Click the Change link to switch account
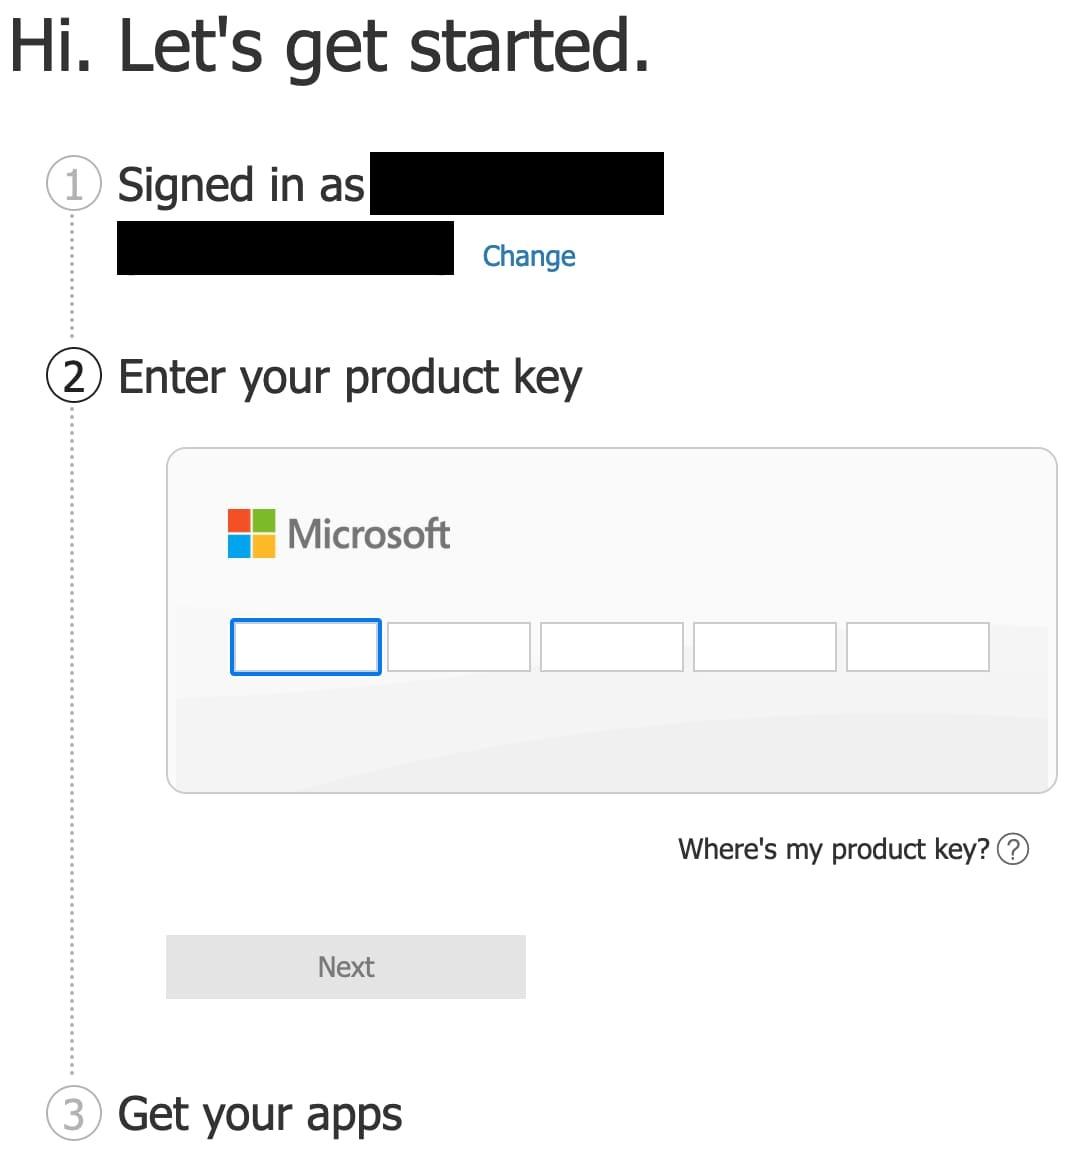The height and width of the screenshot is (1158, 1082). 529,256
